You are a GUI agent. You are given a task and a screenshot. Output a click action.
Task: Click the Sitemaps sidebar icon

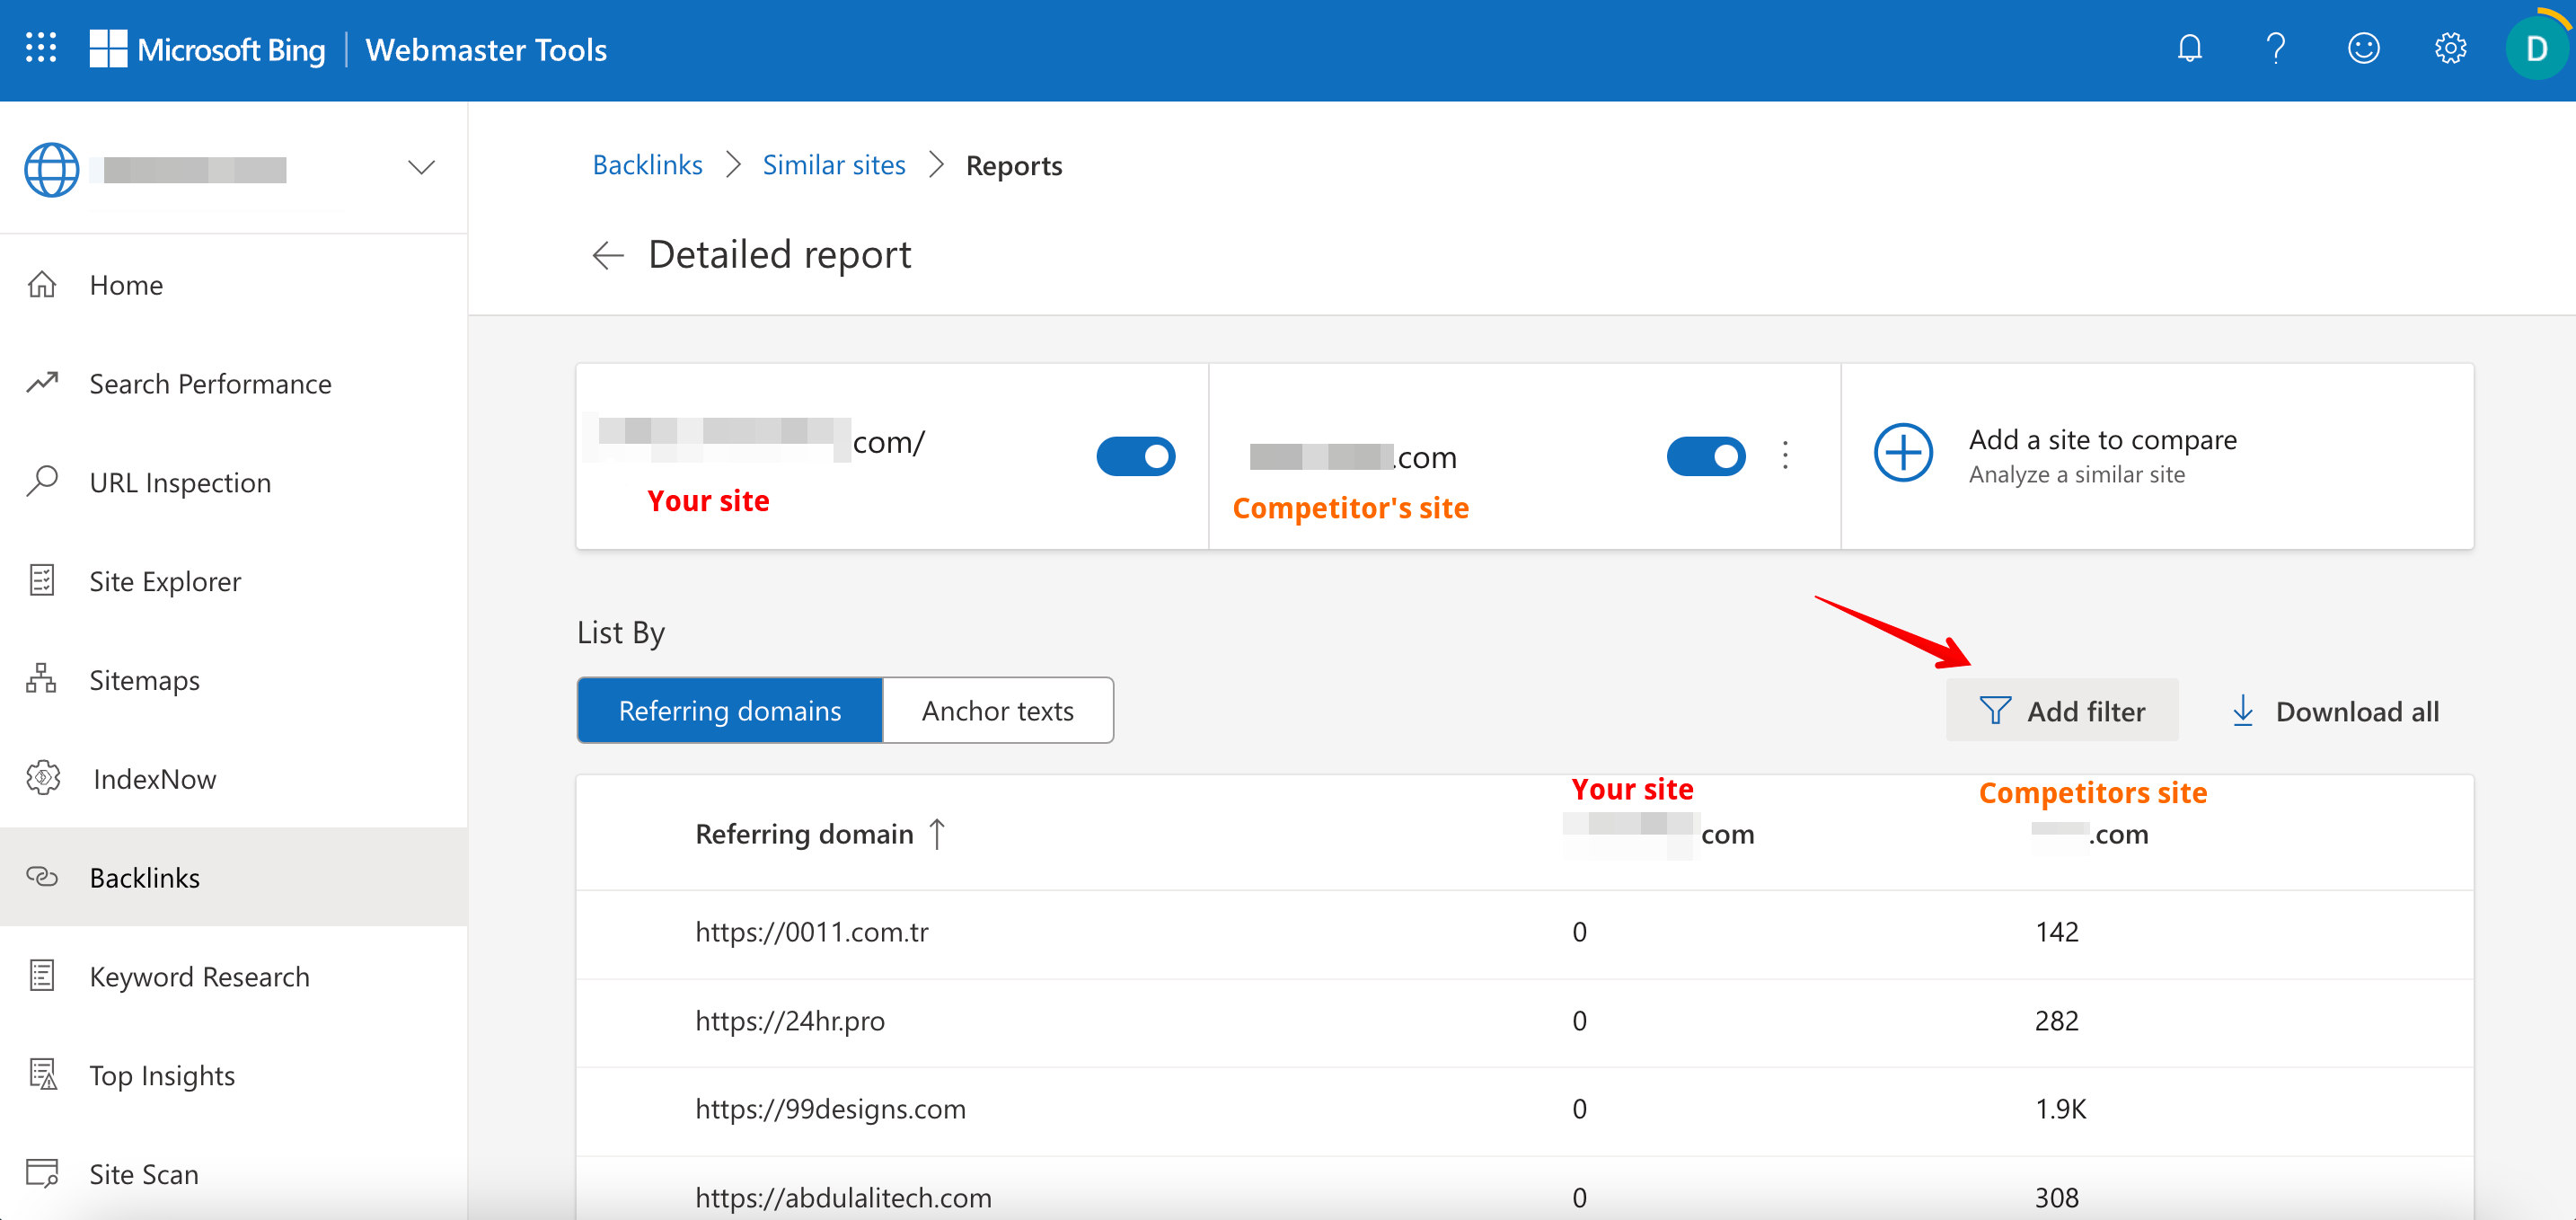[44, 677]
